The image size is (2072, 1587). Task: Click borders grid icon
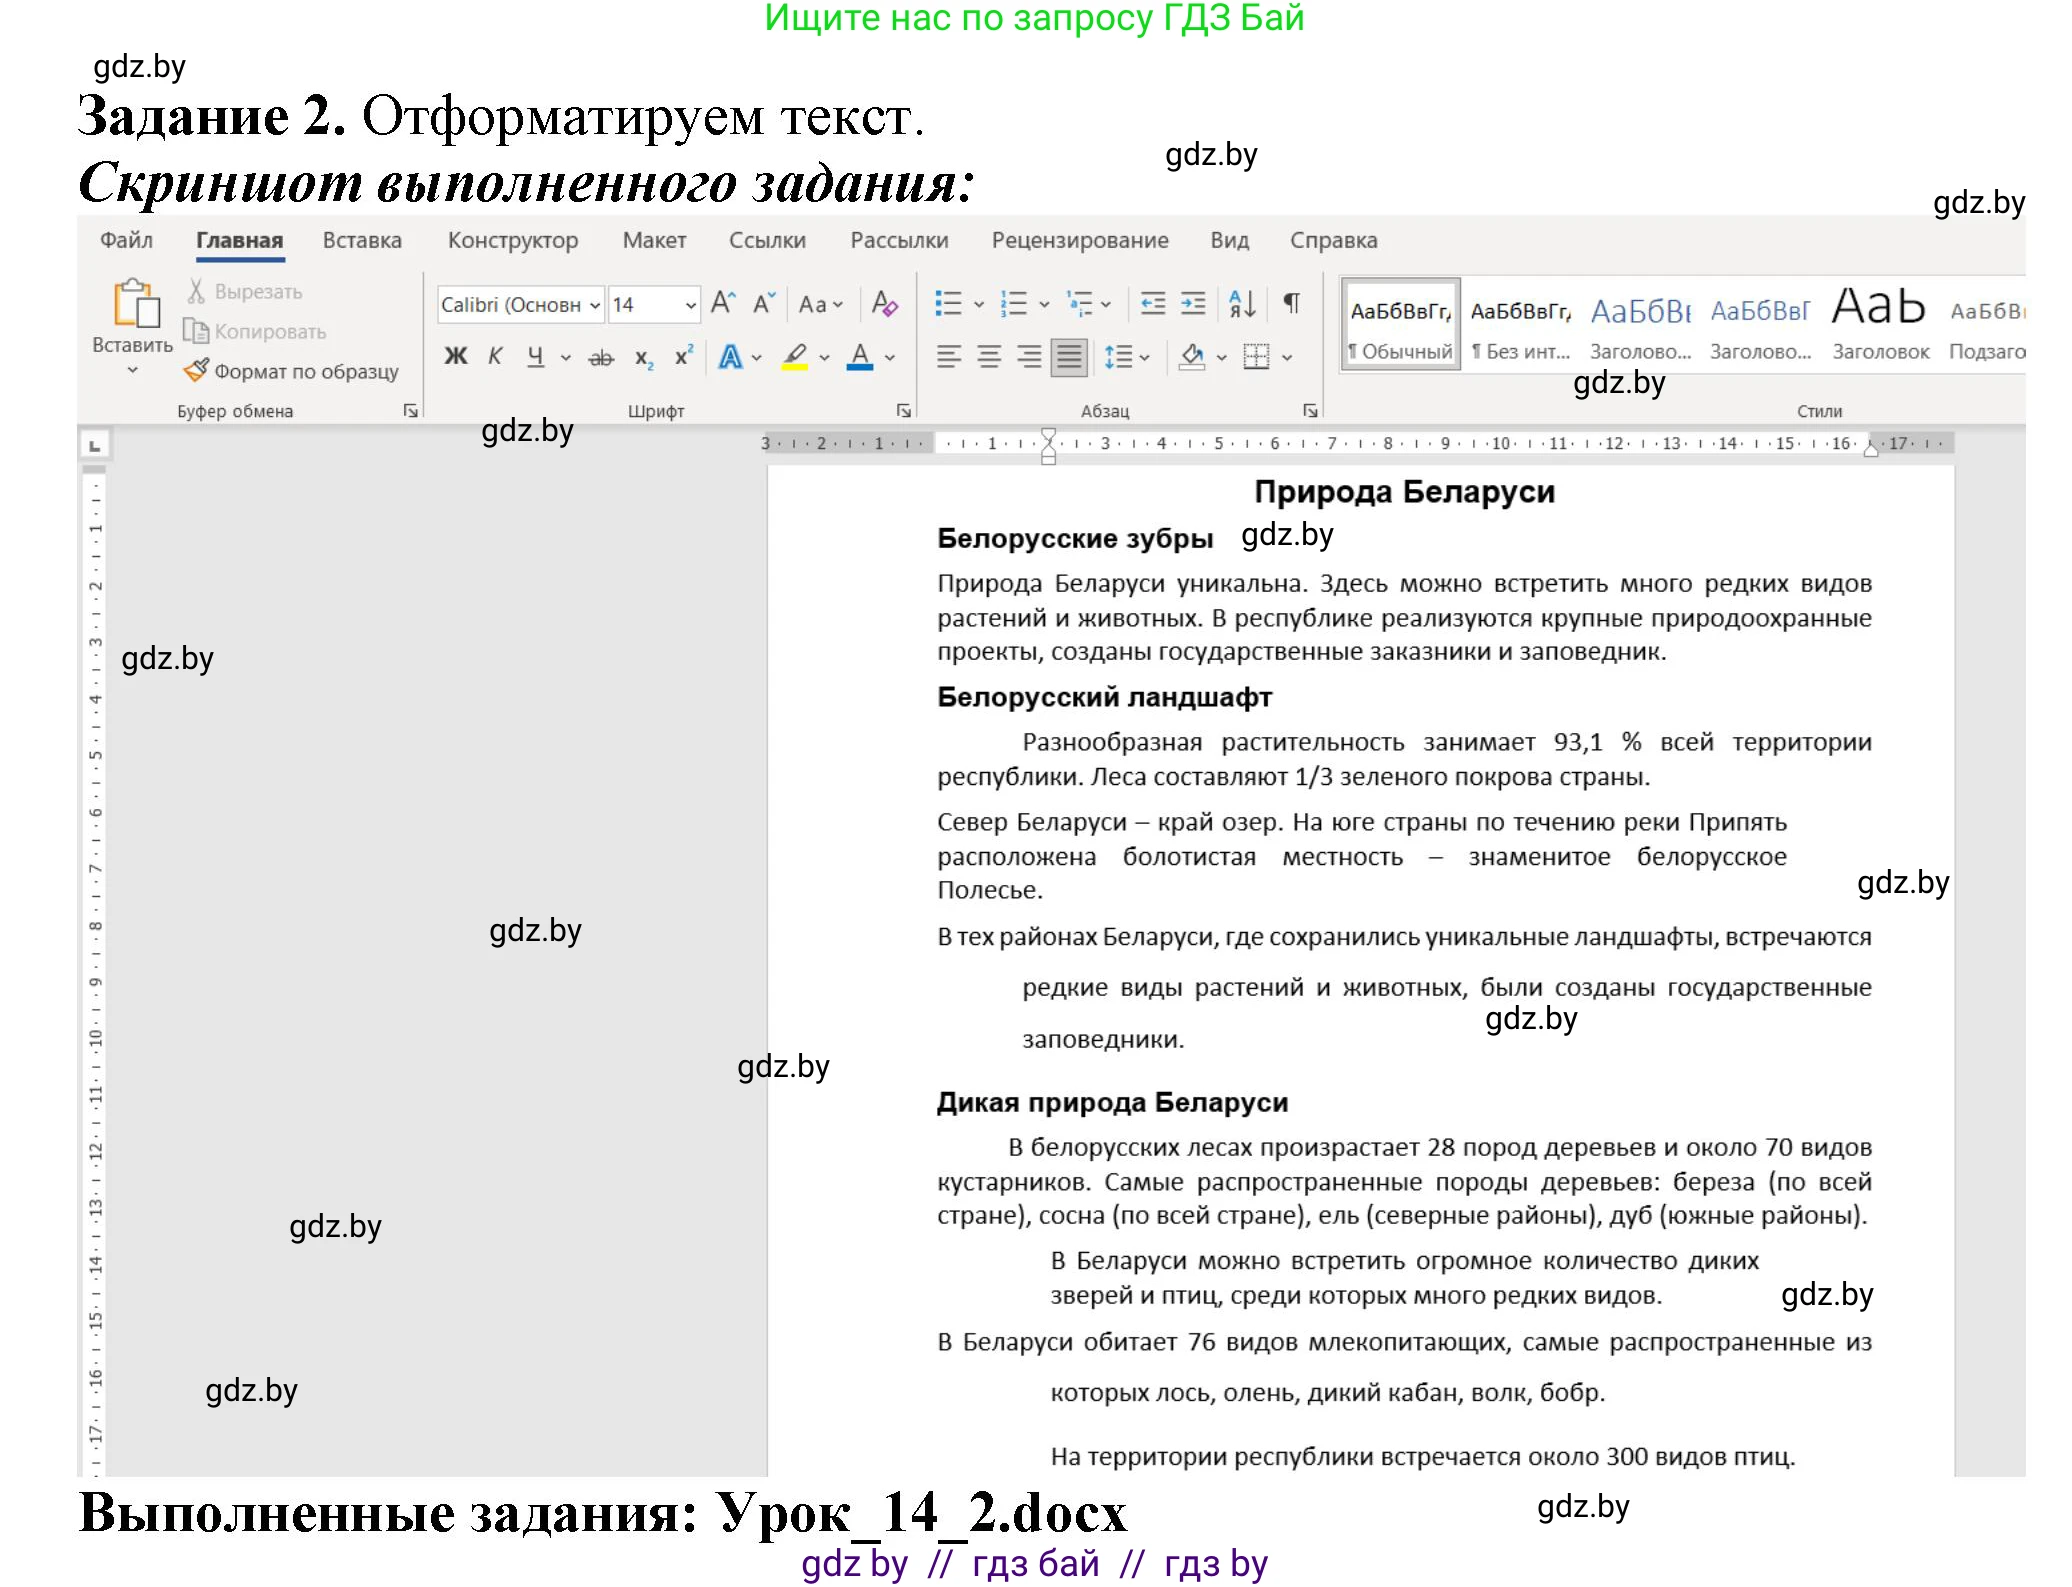[x=1256, y=357]
